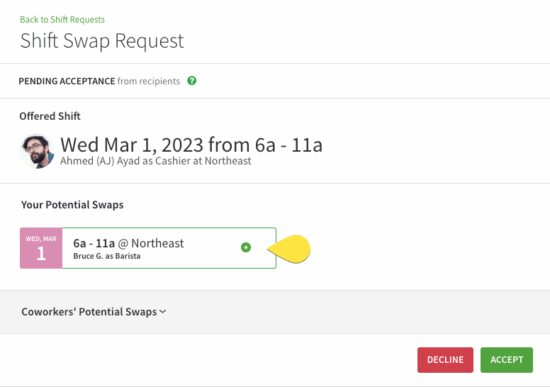Click Ahmed (AJ) Ayad as Cashier subtitle
Screen dimensions: 550x387
(x=156, y=161)
